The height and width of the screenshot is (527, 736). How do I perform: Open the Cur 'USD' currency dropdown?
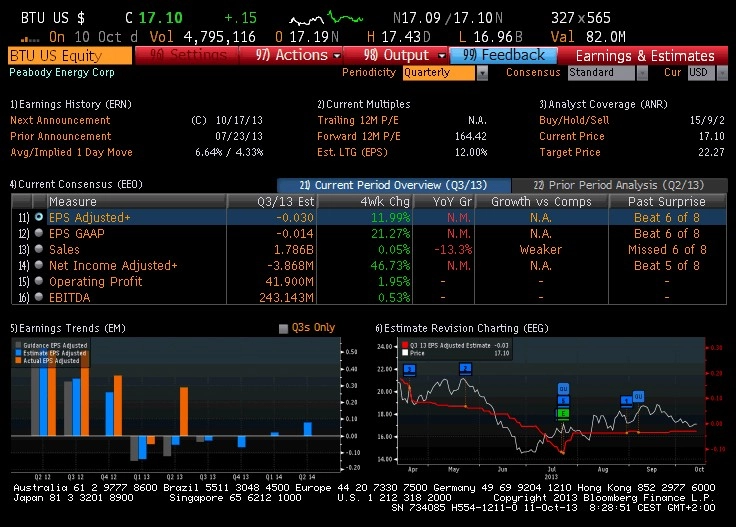722,73
